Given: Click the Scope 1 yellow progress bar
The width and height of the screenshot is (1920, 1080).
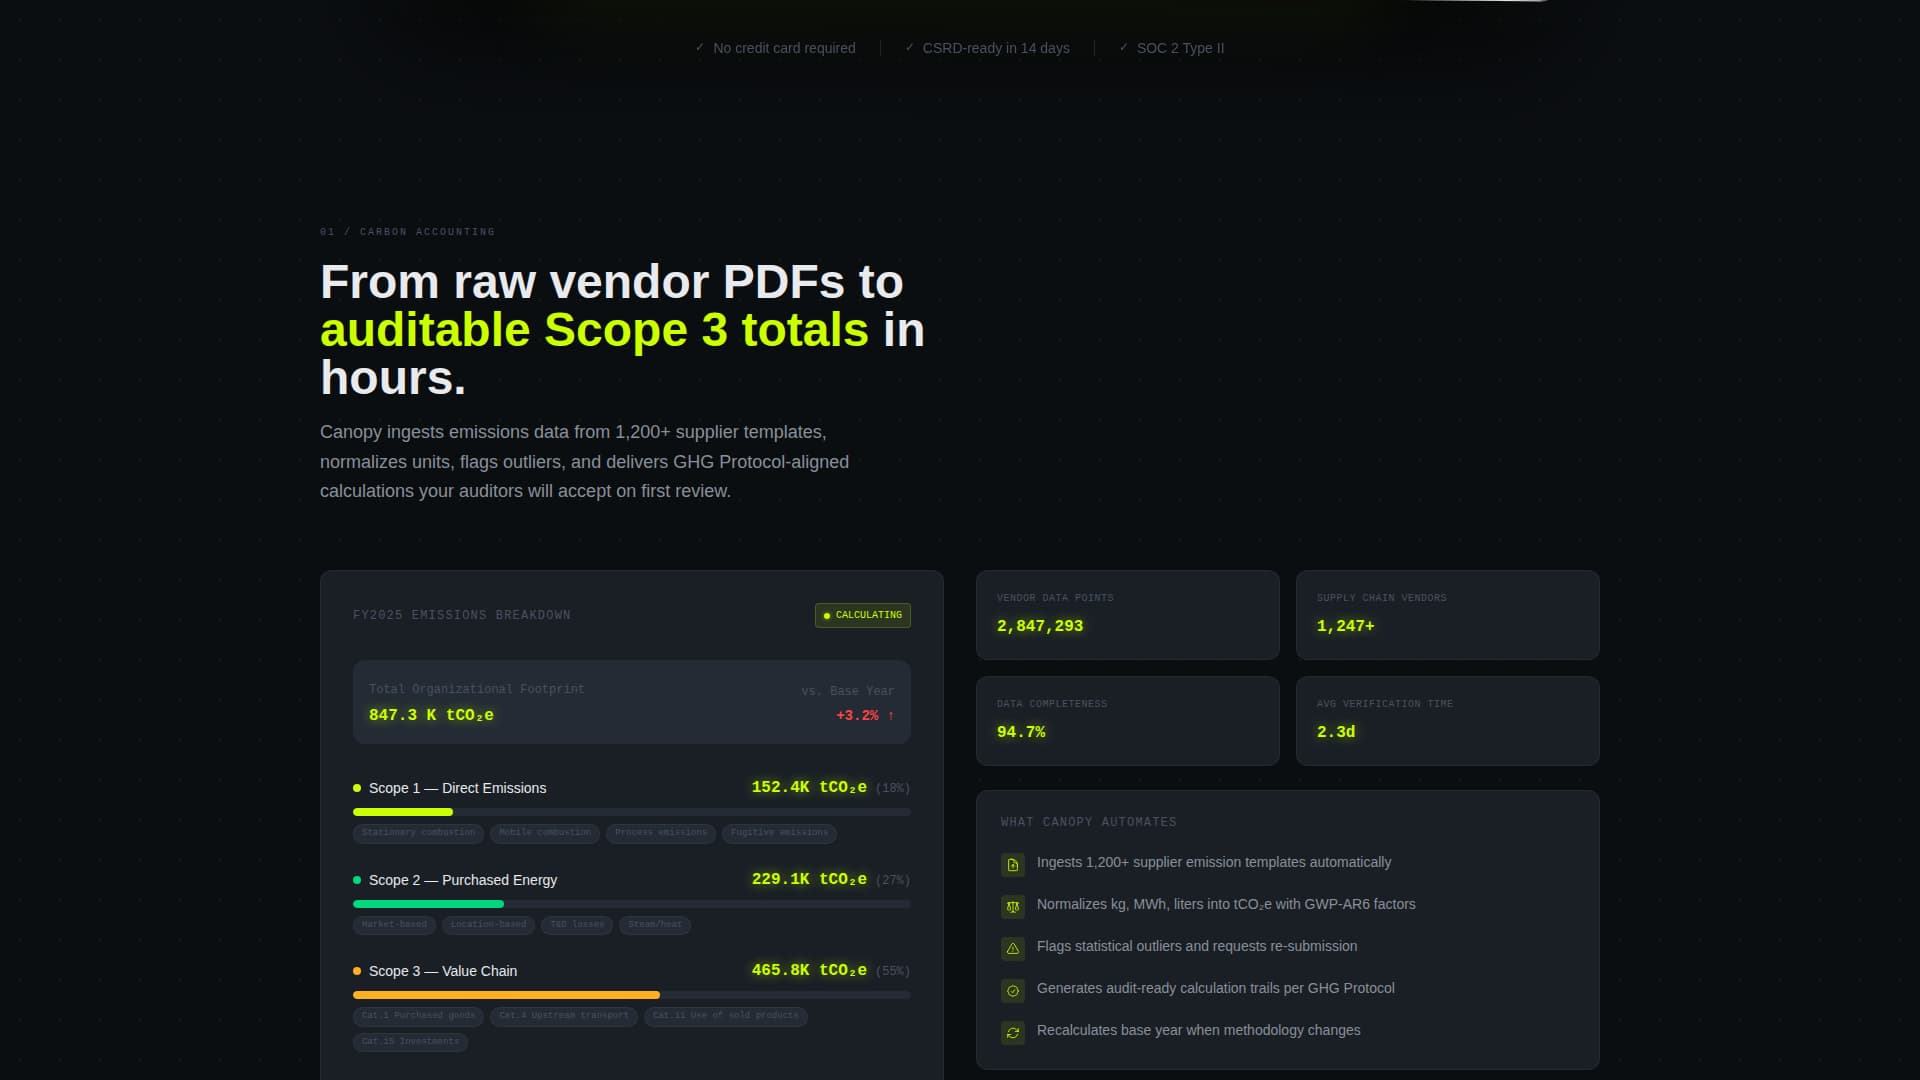Looking at the screenshot, I should (403, 812).
